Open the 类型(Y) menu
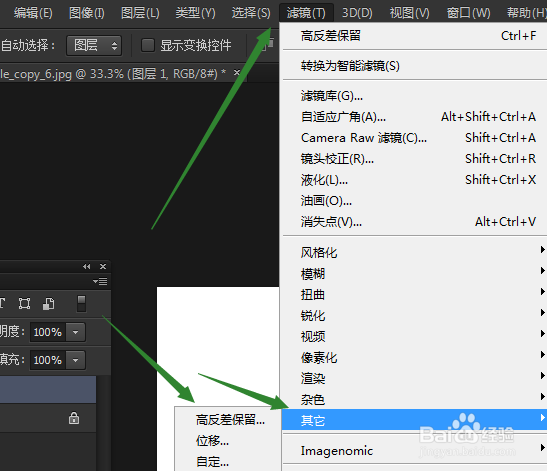This screenshot has width=547, height=471. pos(195,13)
